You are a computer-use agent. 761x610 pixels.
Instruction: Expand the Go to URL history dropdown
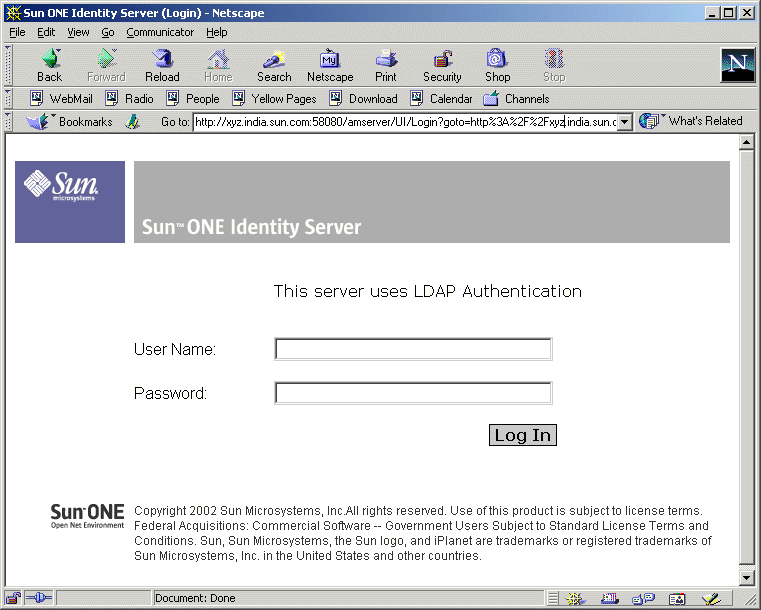(625, 122)
